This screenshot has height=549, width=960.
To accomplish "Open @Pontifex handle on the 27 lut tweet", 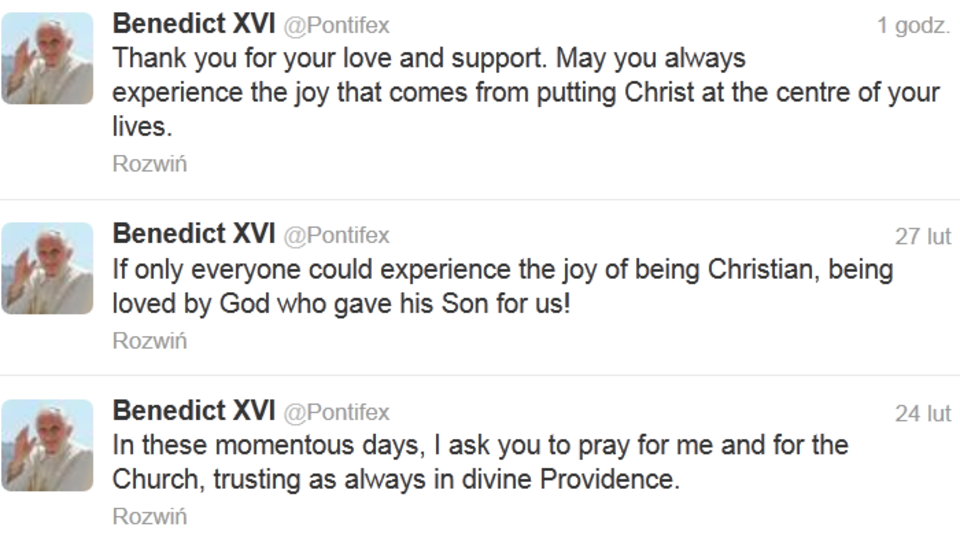I will (x=337, y=236).
